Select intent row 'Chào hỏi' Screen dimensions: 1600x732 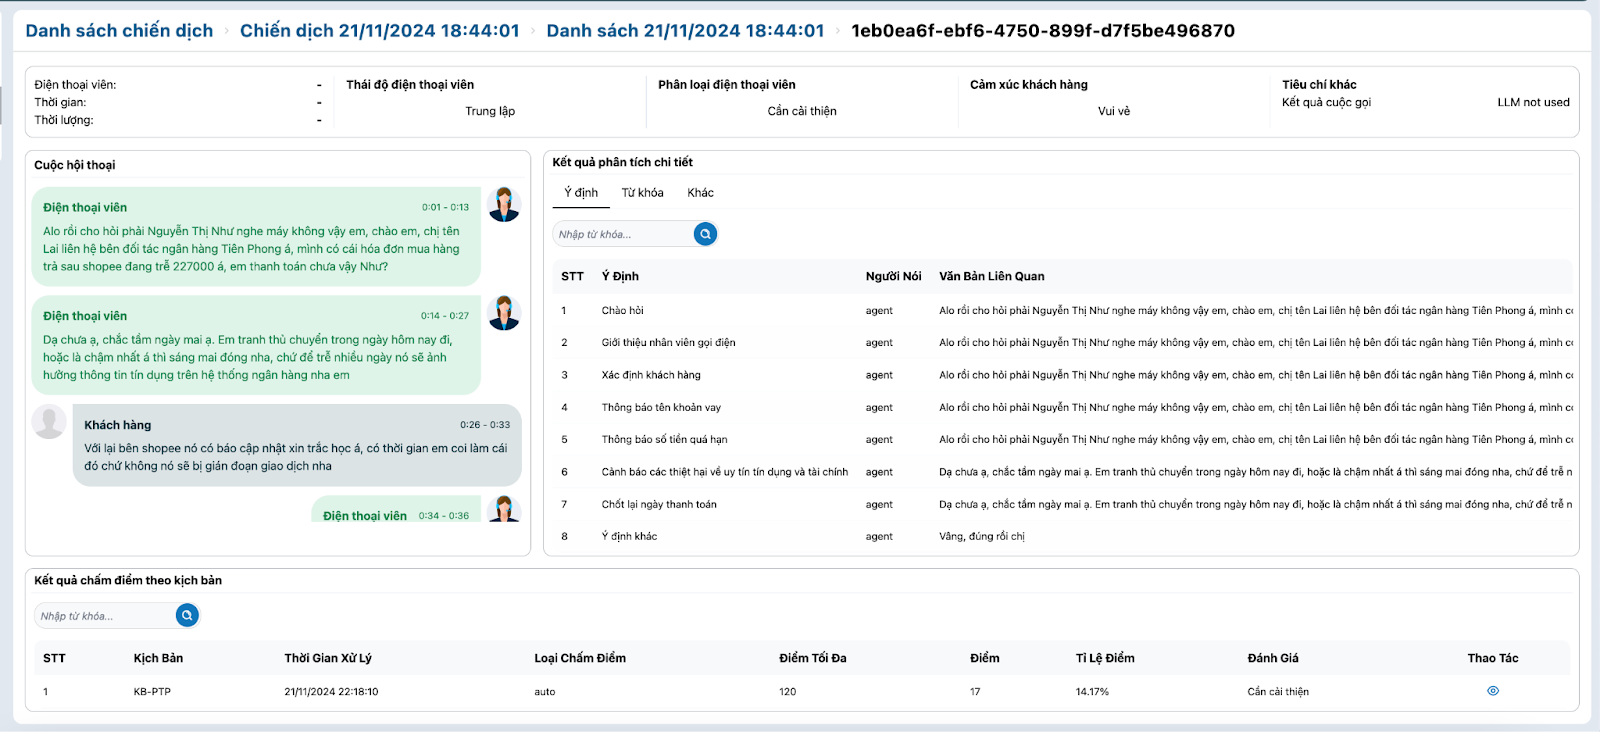pos(1063,311)
